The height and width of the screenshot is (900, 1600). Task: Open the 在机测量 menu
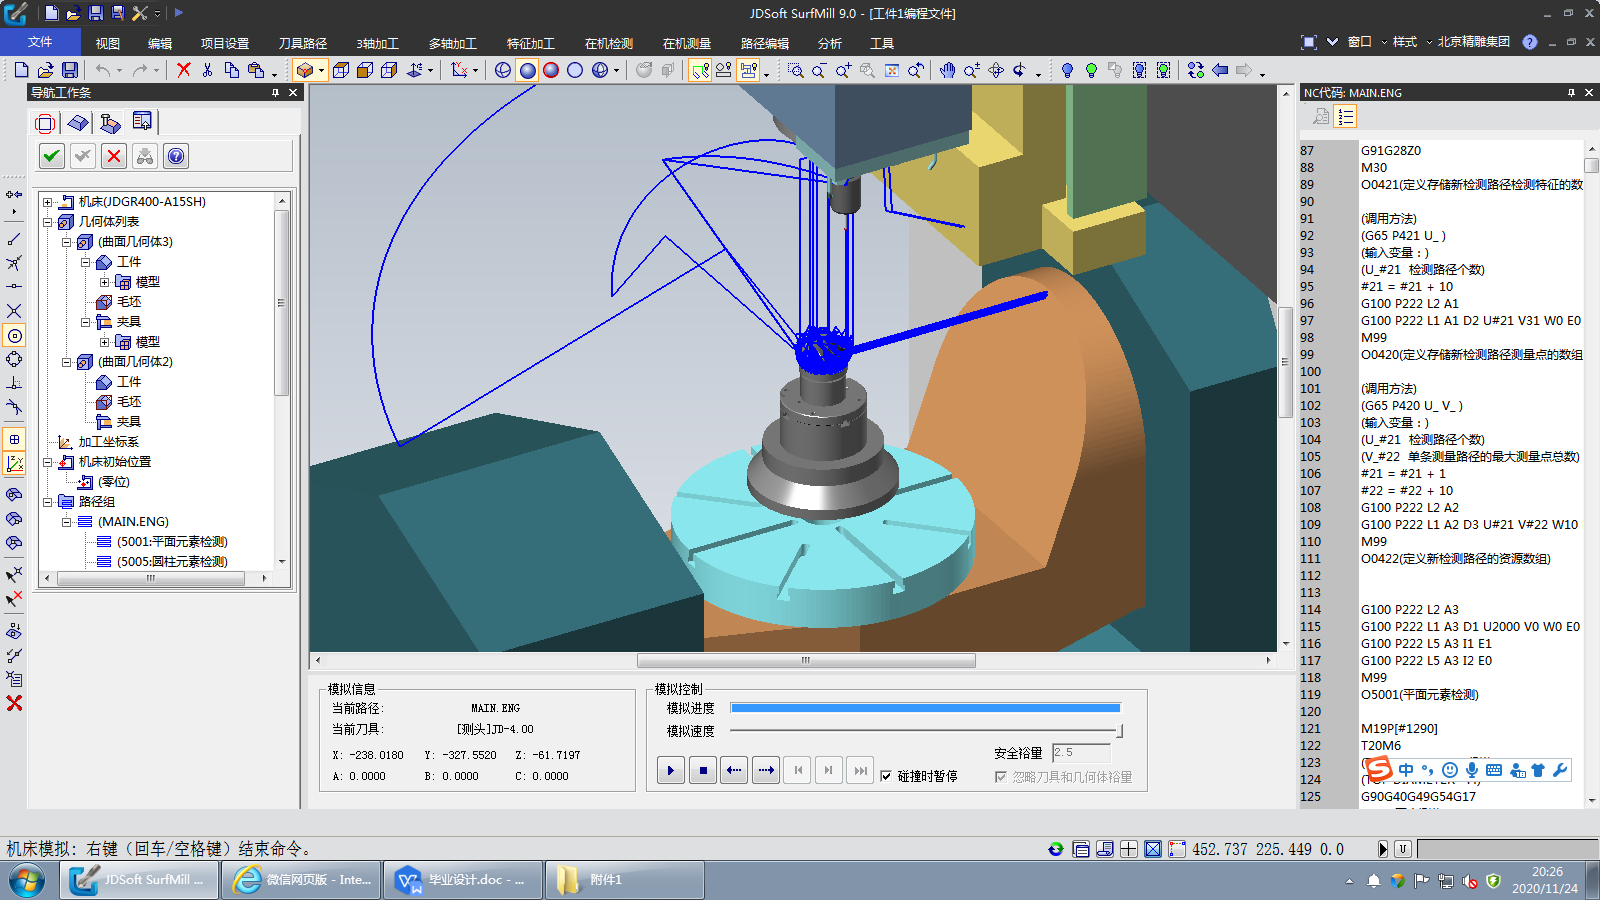[x=686, y=43]
